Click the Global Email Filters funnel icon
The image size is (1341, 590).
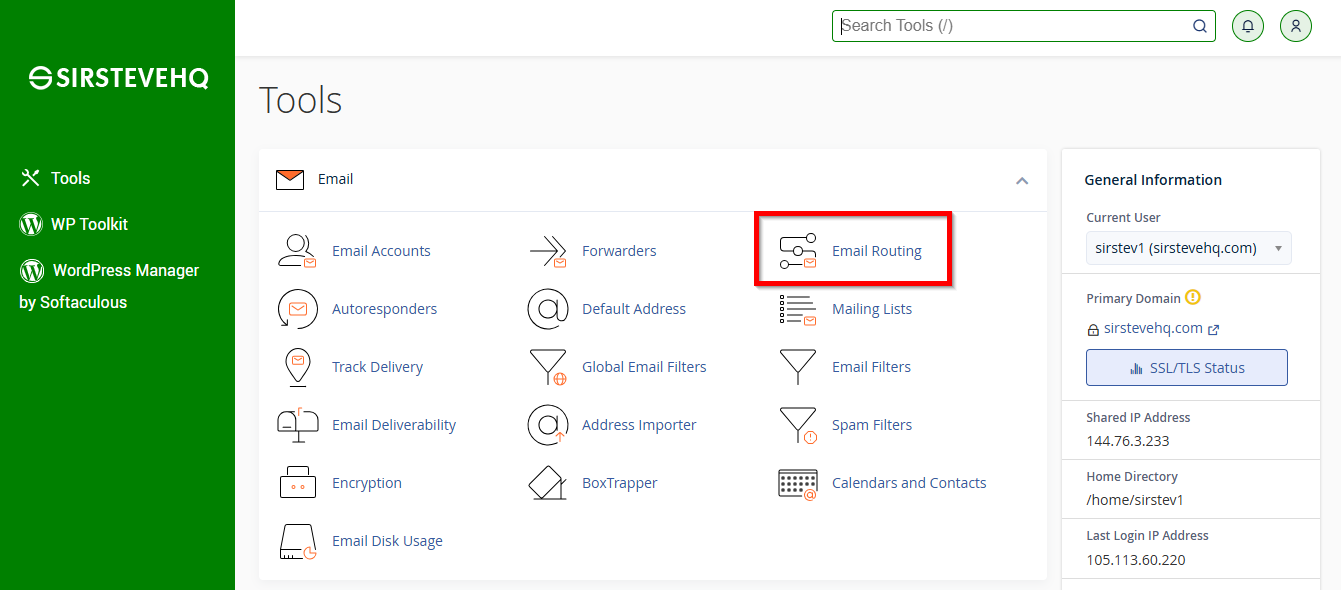pyautogui.click(x=548, y=367)
